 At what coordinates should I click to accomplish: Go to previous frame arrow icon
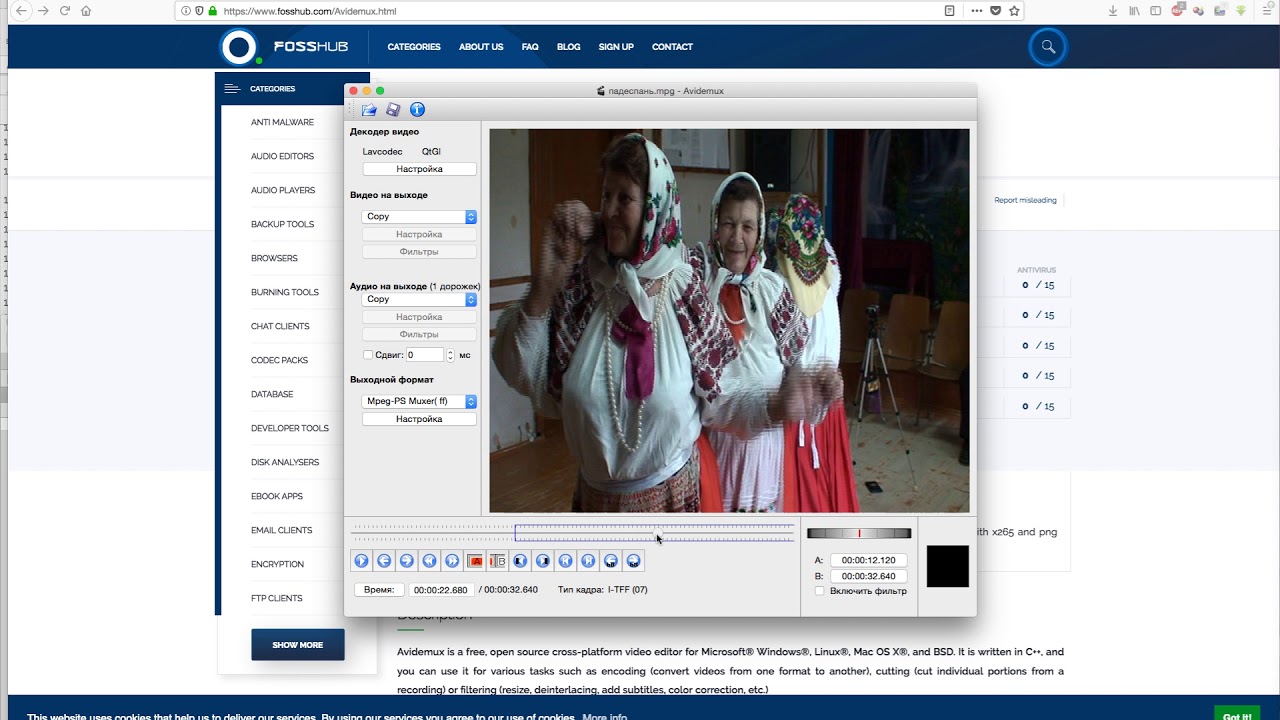point(384,561)
